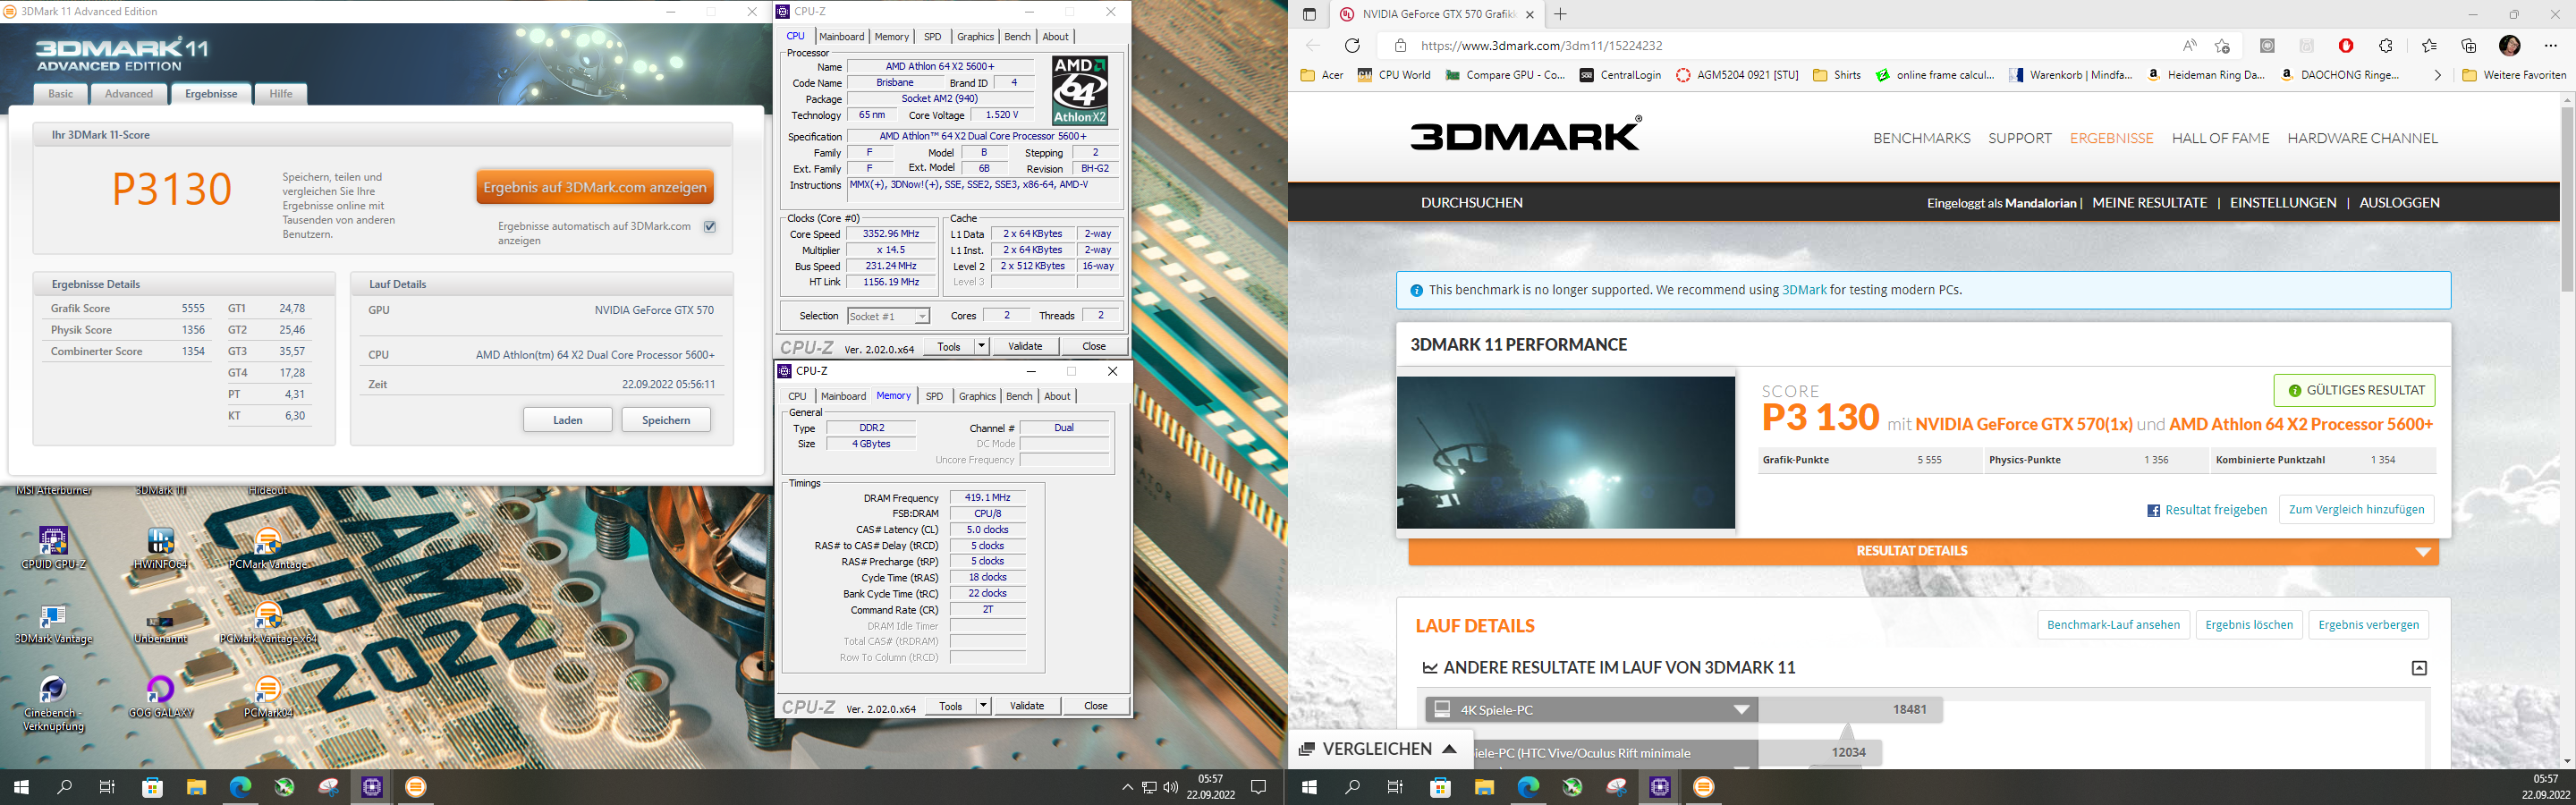Collapse the Andere Resultate section icon
Screen dimensions: 2576x805
click(x=2419, y=668)
